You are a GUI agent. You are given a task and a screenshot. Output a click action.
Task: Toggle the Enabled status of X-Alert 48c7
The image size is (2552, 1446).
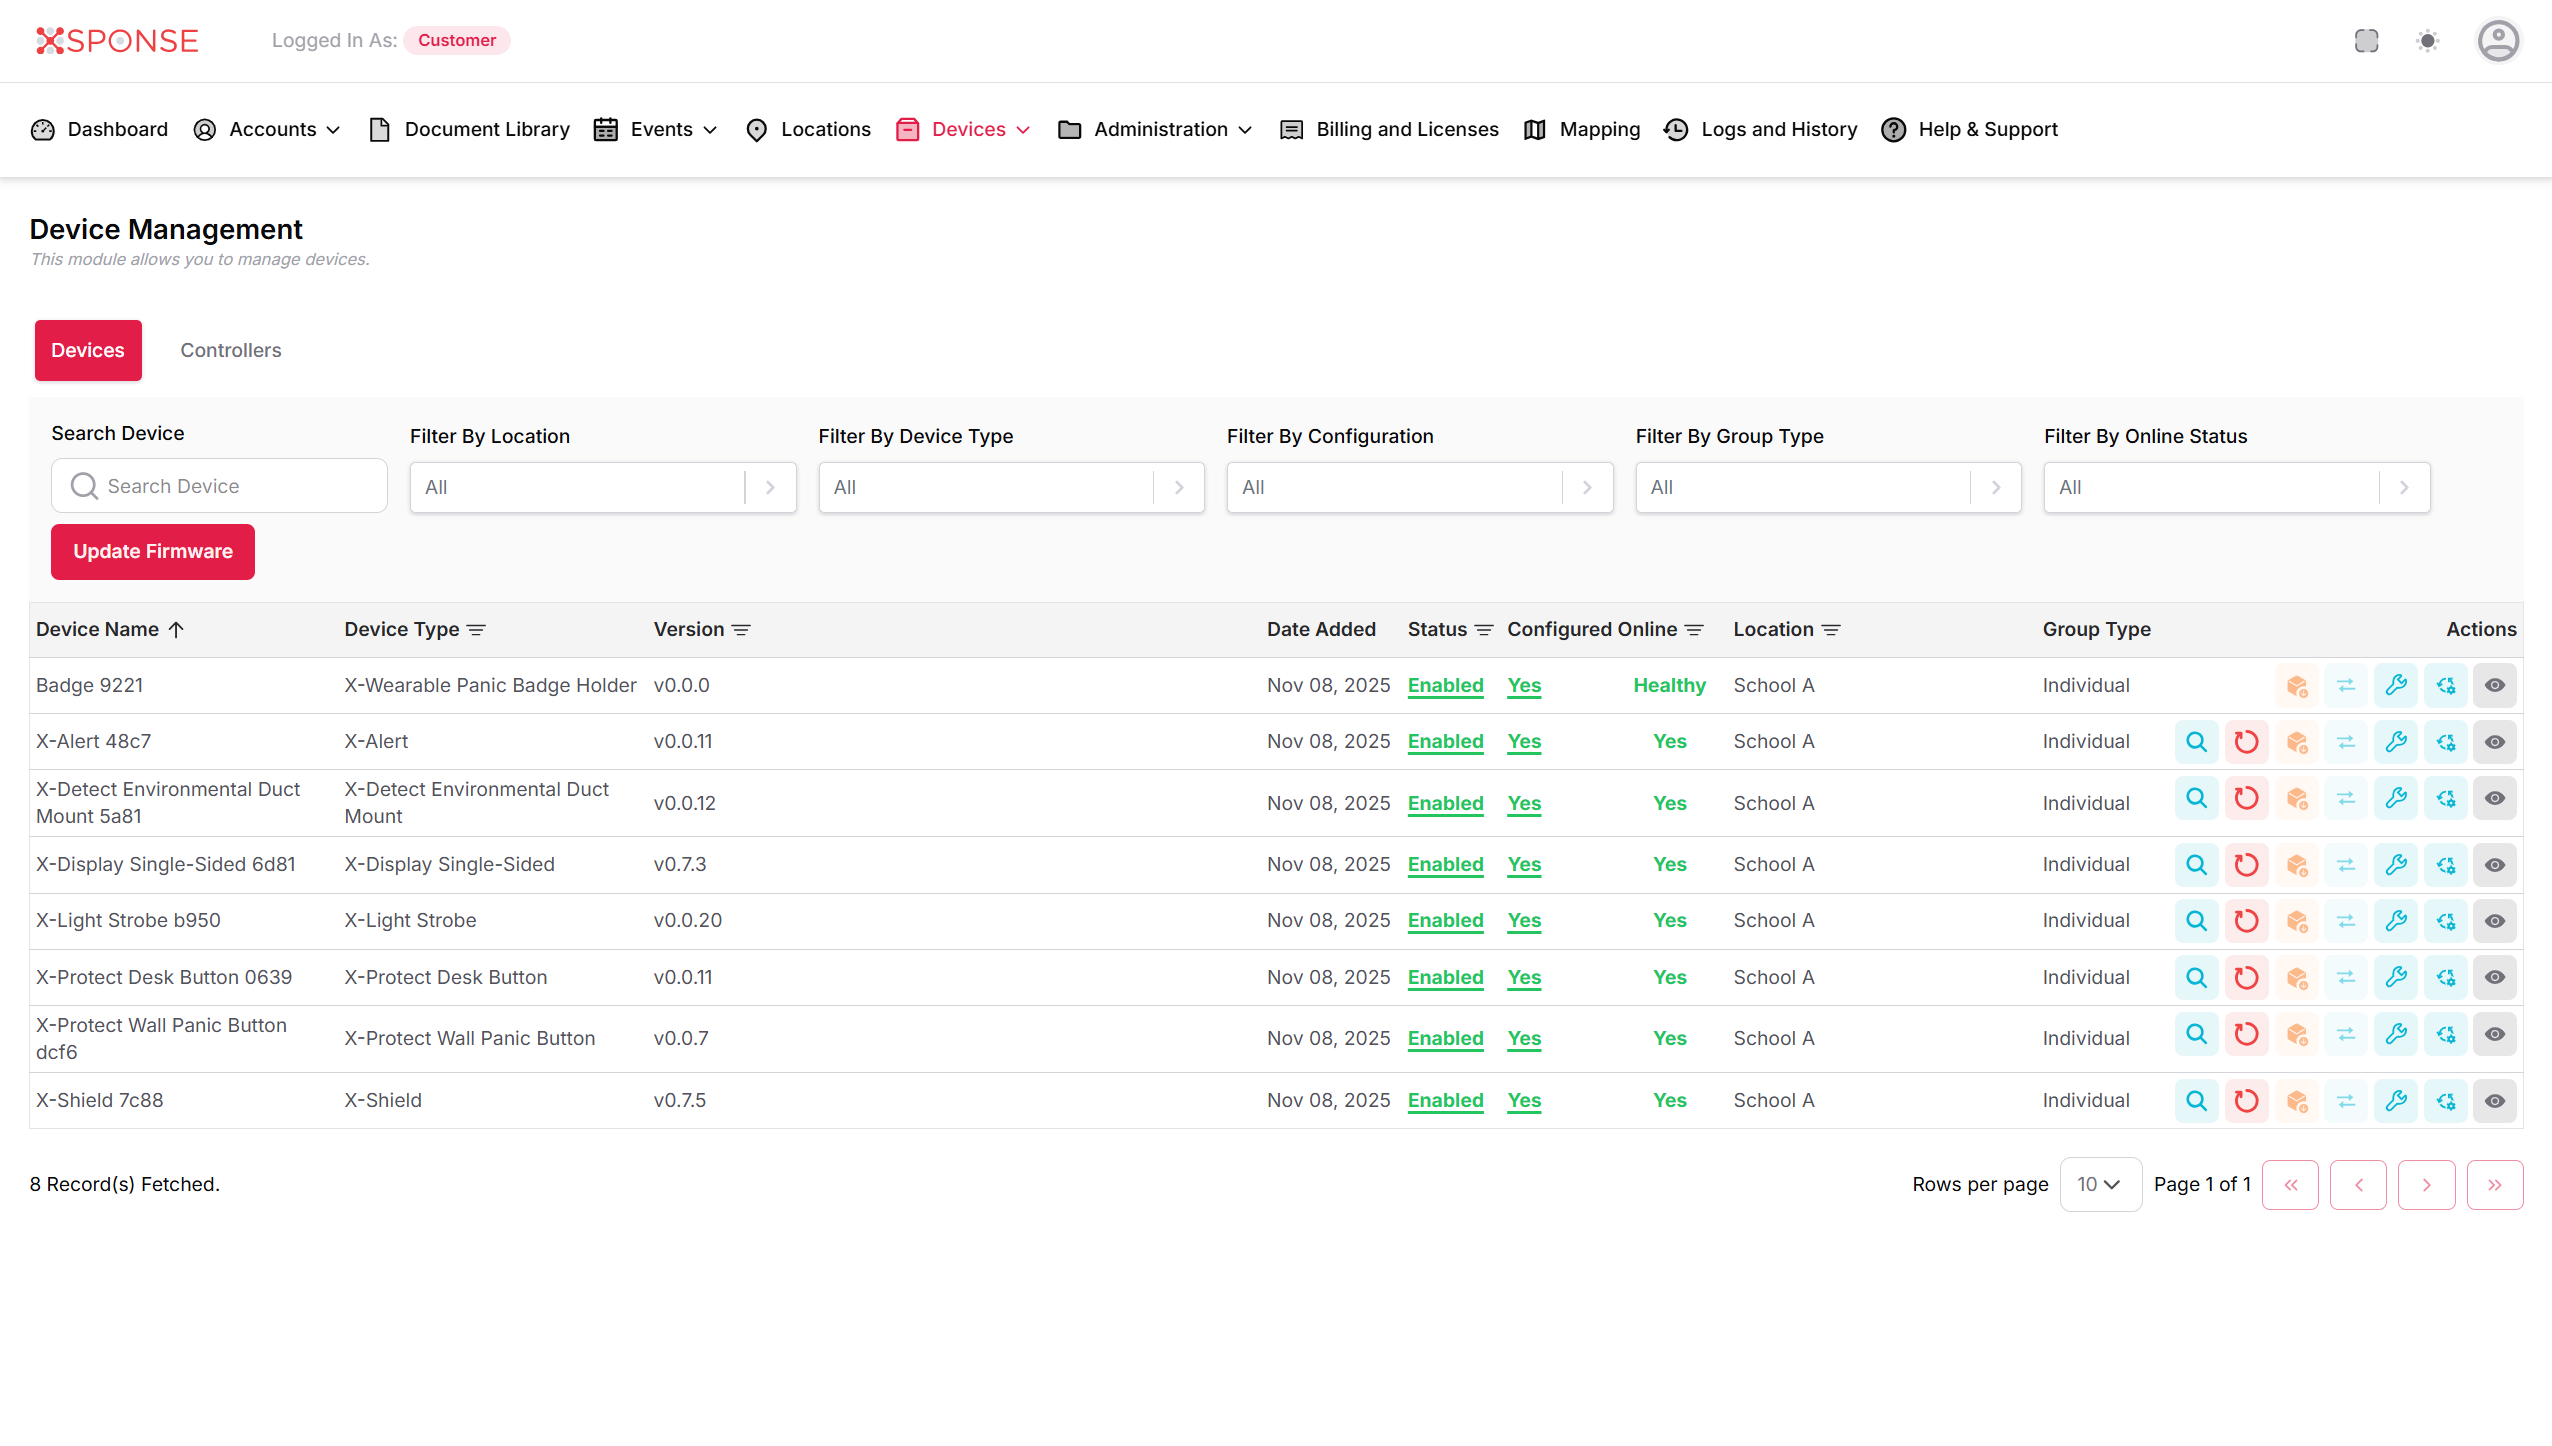pyautogui.click(x=1445, y=741)
